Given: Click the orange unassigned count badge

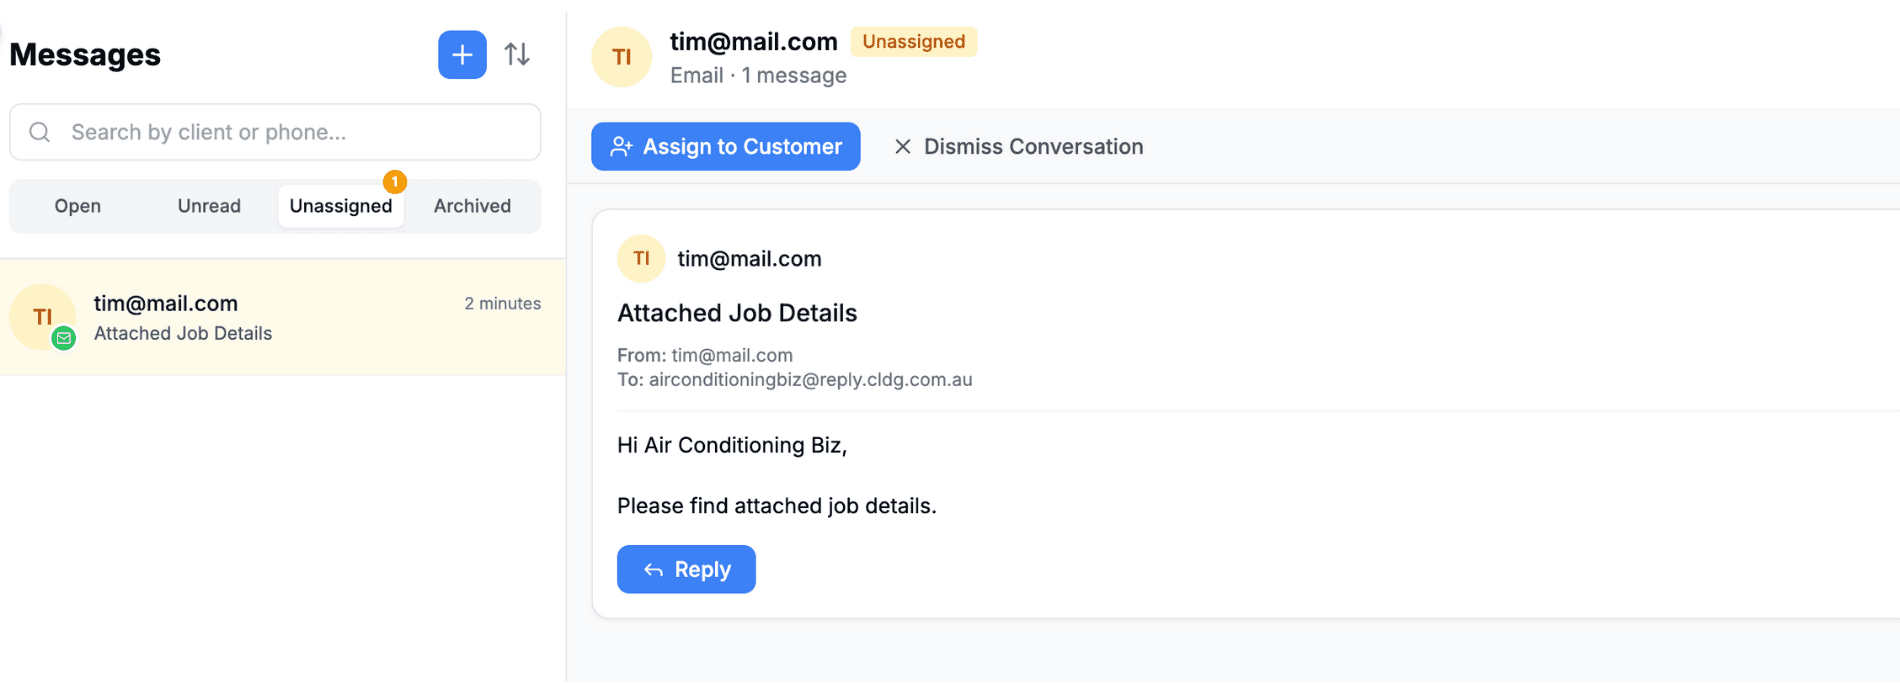Looking at the screenshot, I should click(x=395, y=182).
